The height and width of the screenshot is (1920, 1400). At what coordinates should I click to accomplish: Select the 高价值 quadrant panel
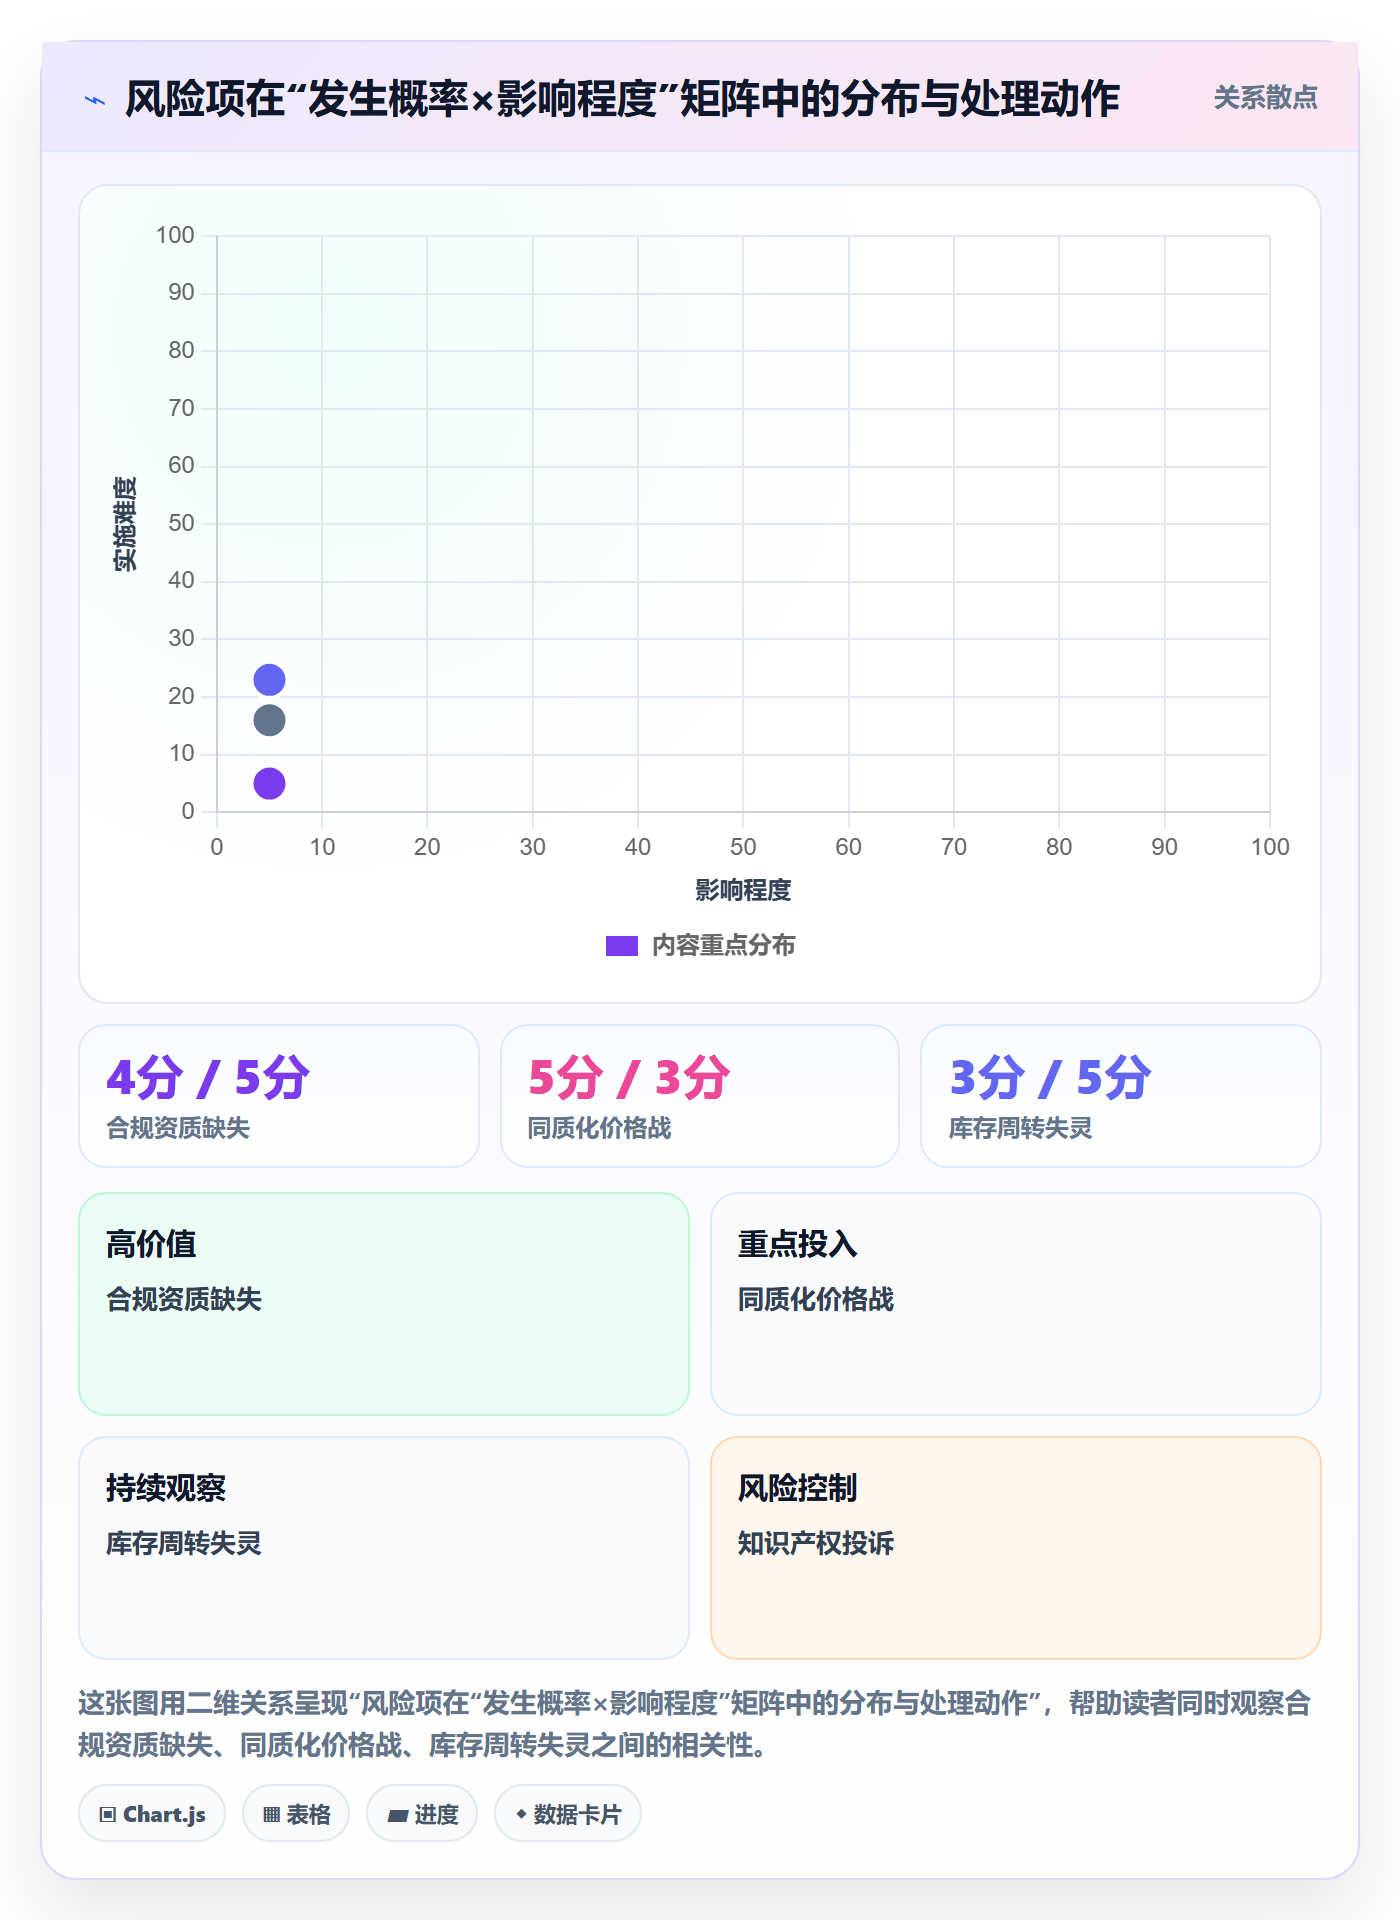[384, 1304]
